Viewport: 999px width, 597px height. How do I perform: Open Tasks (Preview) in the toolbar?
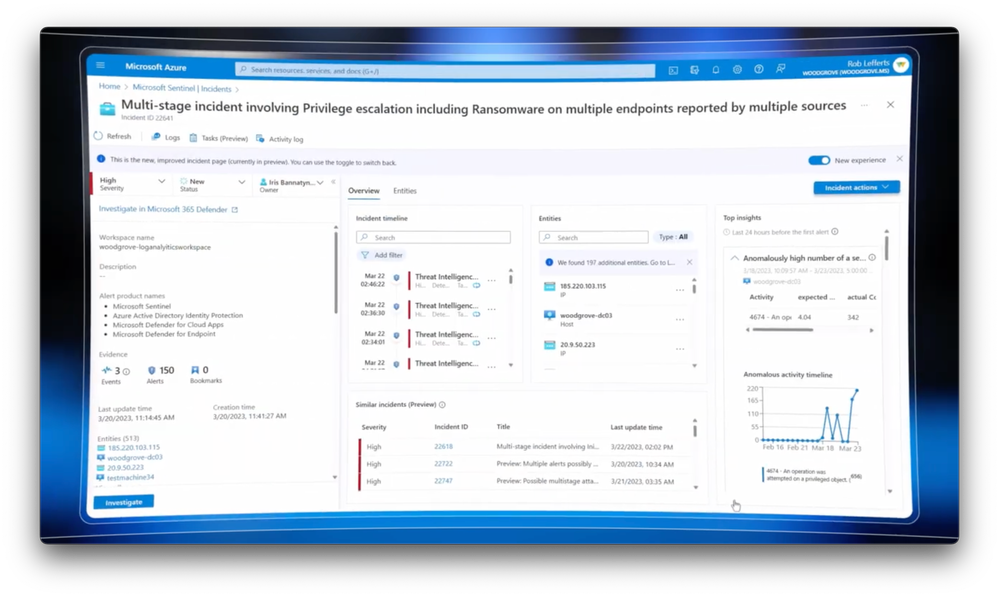tap(219, 138)
